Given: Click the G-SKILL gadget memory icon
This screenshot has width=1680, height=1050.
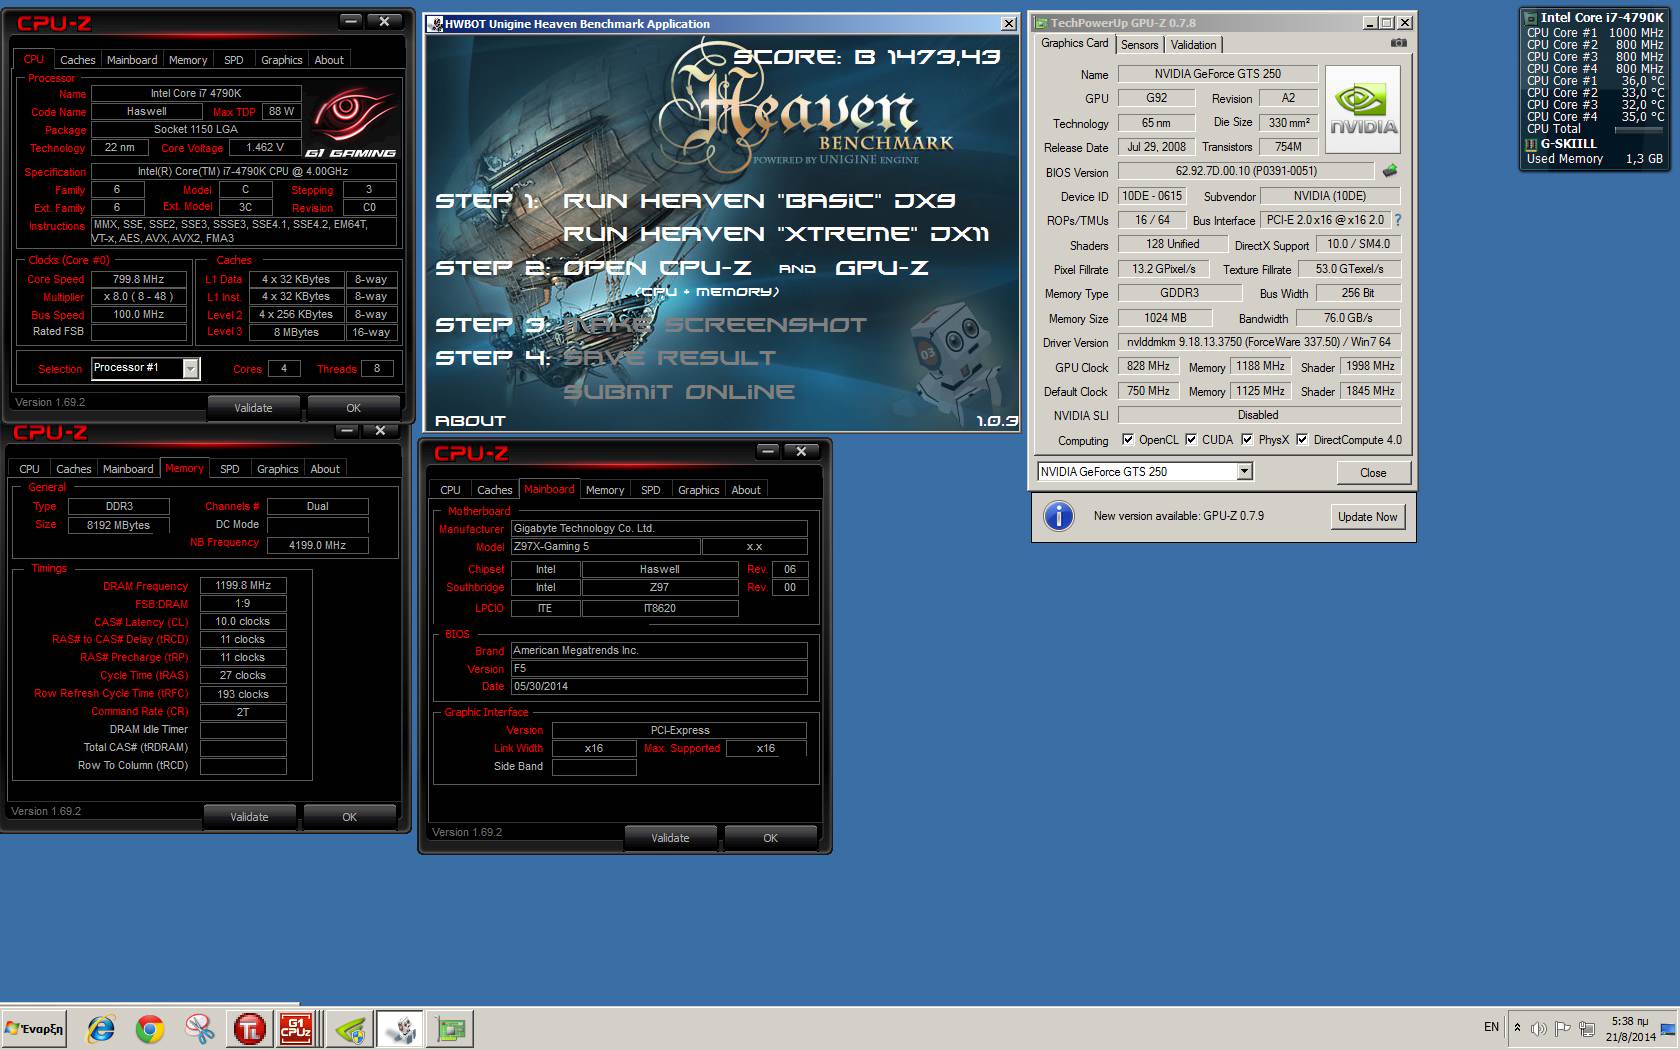Looking at the screenshot, I should click(x=1531, y=144).
